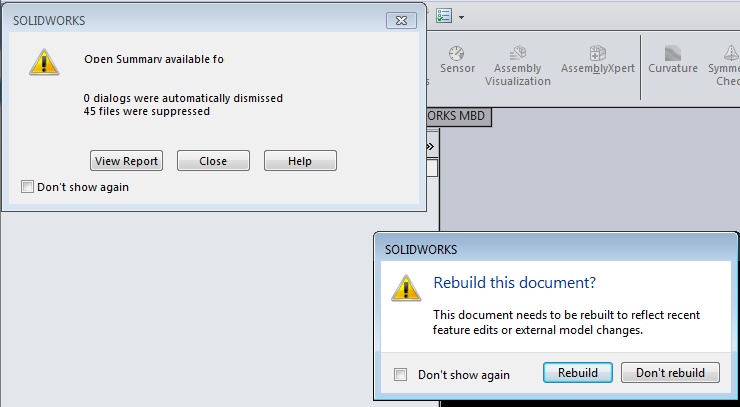Screen dimensions: 740x407
Task: Open the Sensor tool
Action: (x=457, y=60)
